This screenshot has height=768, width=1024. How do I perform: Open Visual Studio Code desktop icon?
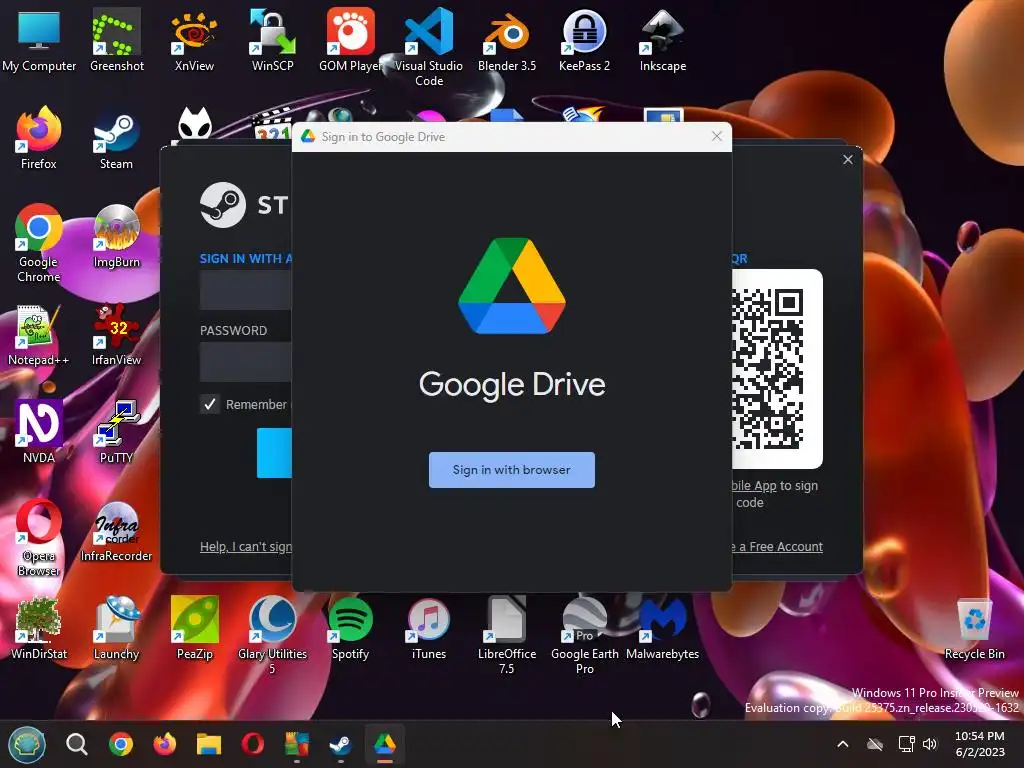point(428,47)
